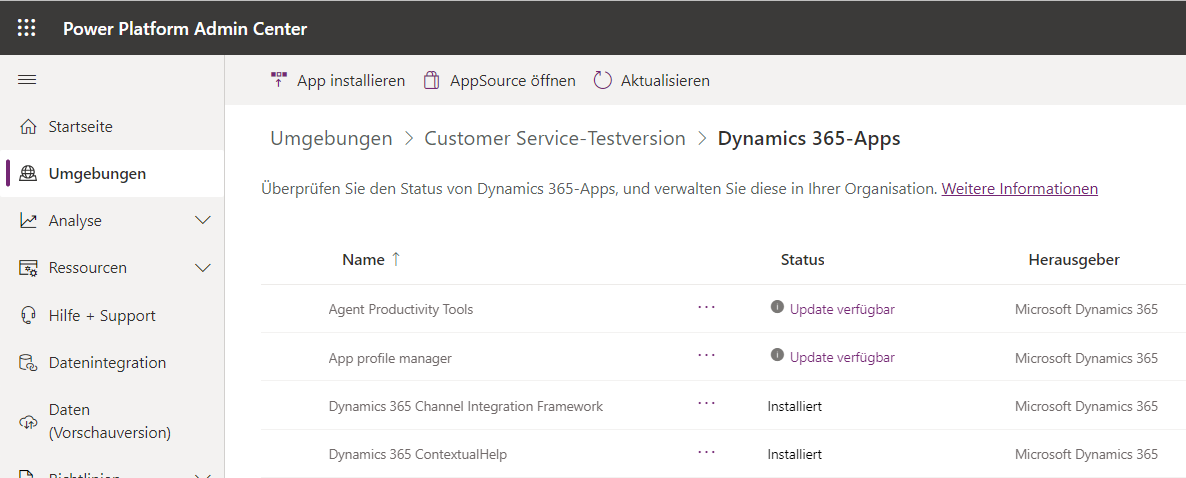Click the AppSource öffnen bag icon
Viewport: 1186px width, 478px height.
click(431, 80)
